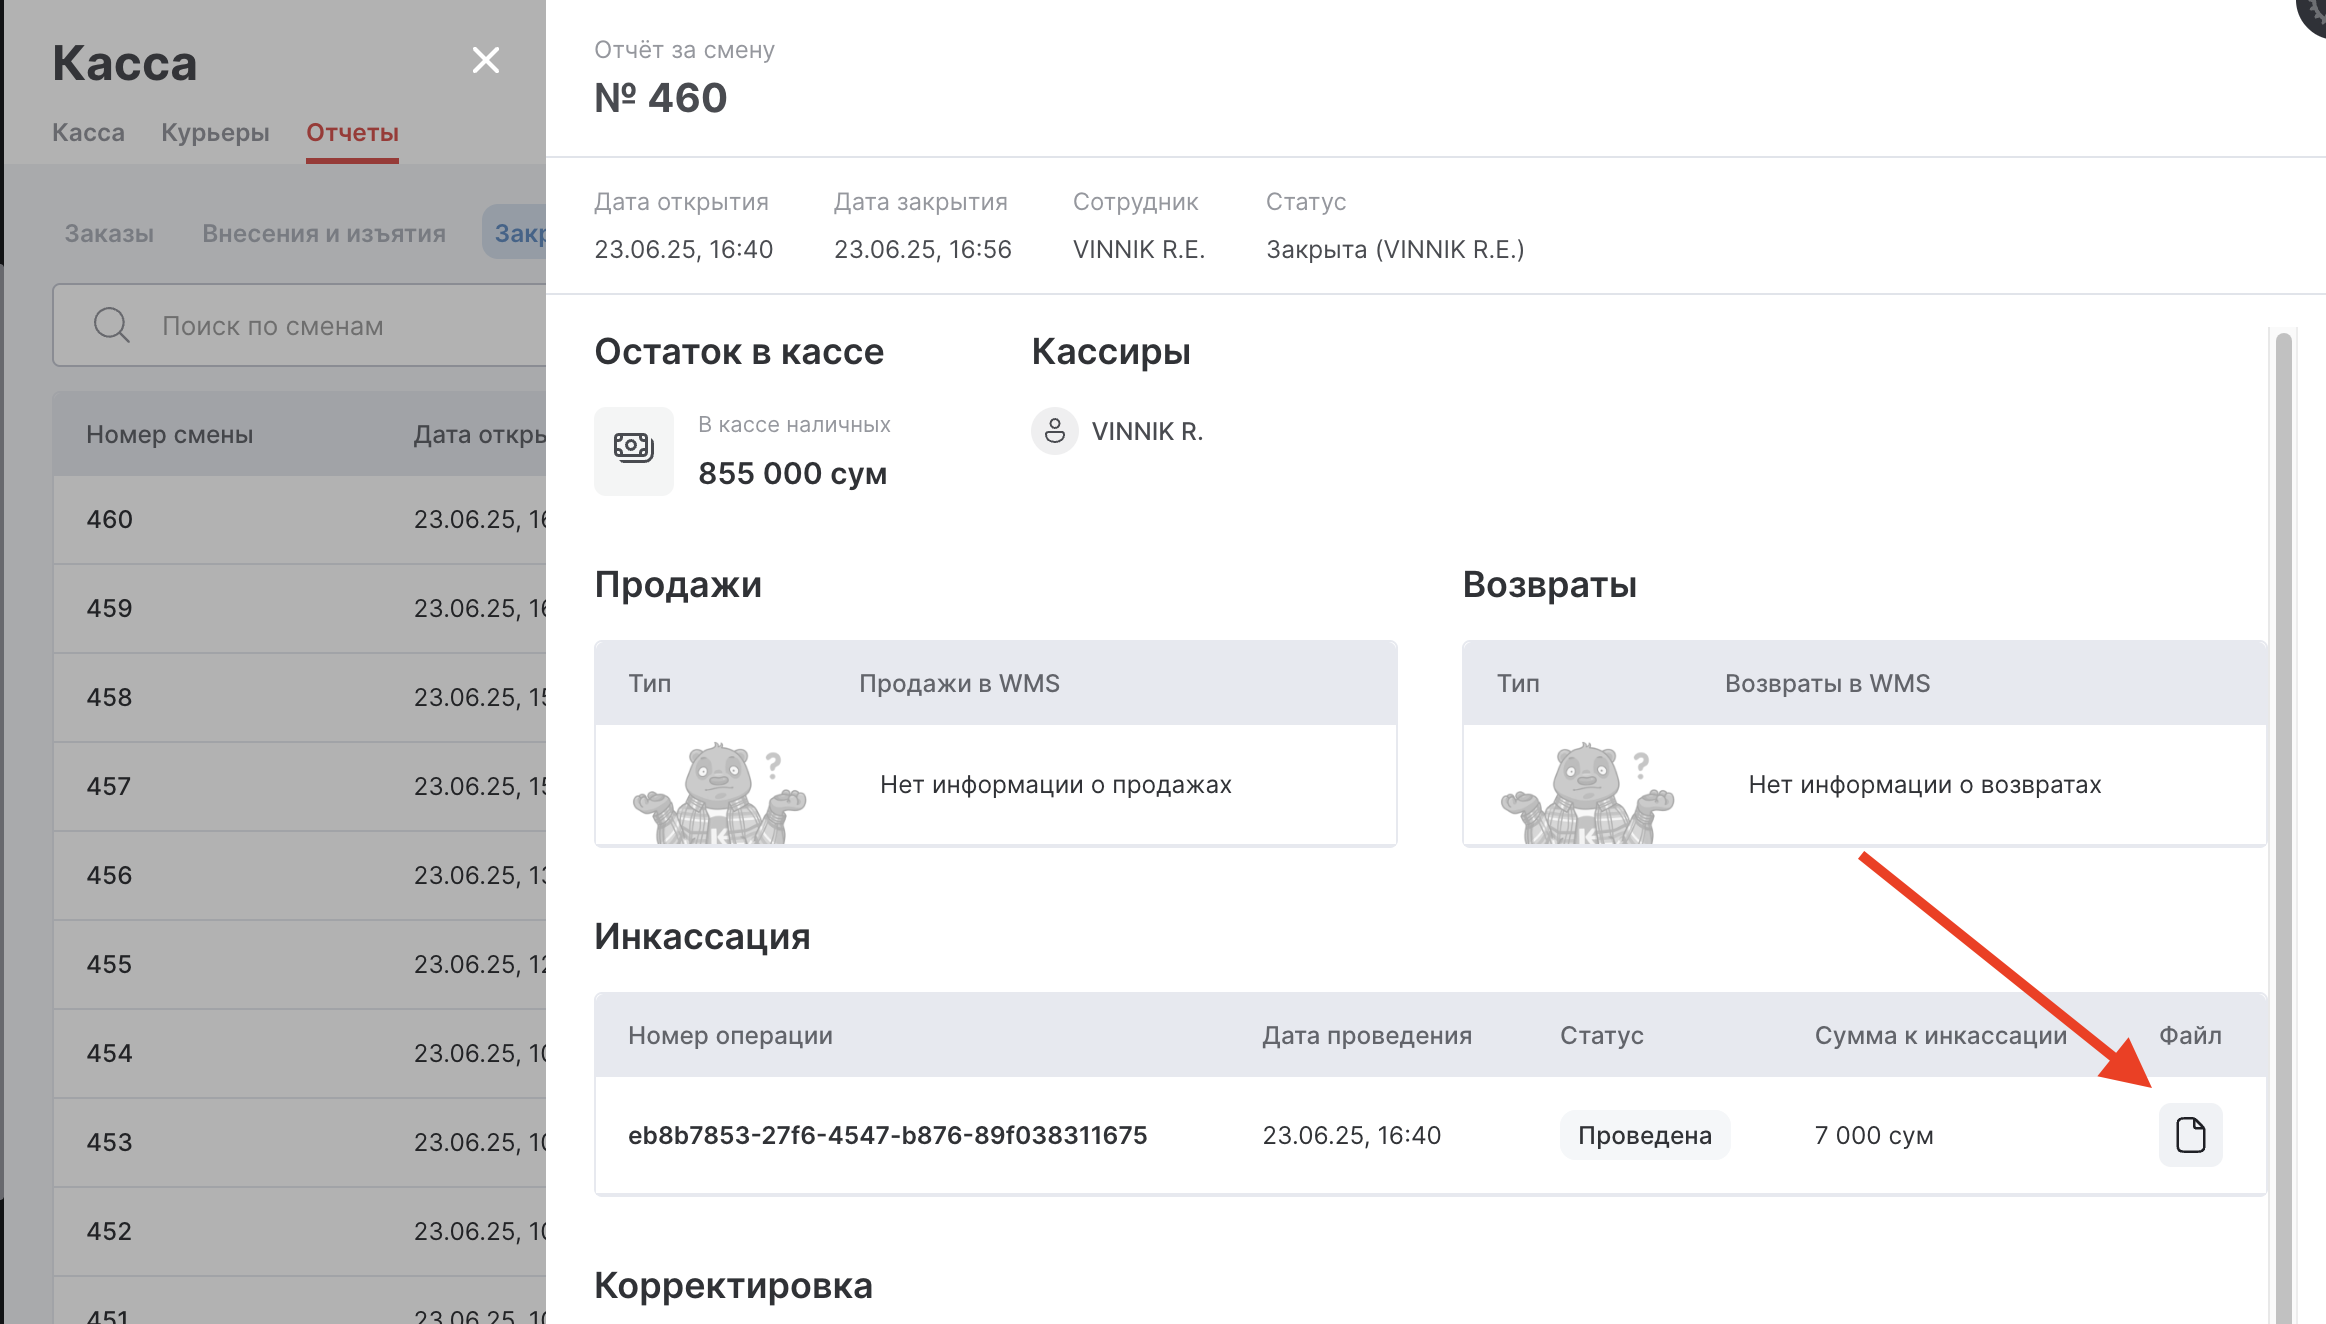2326x1324 pixels.
Task: Click the Проведена status badge
Action: (x=1644, y=1135)
